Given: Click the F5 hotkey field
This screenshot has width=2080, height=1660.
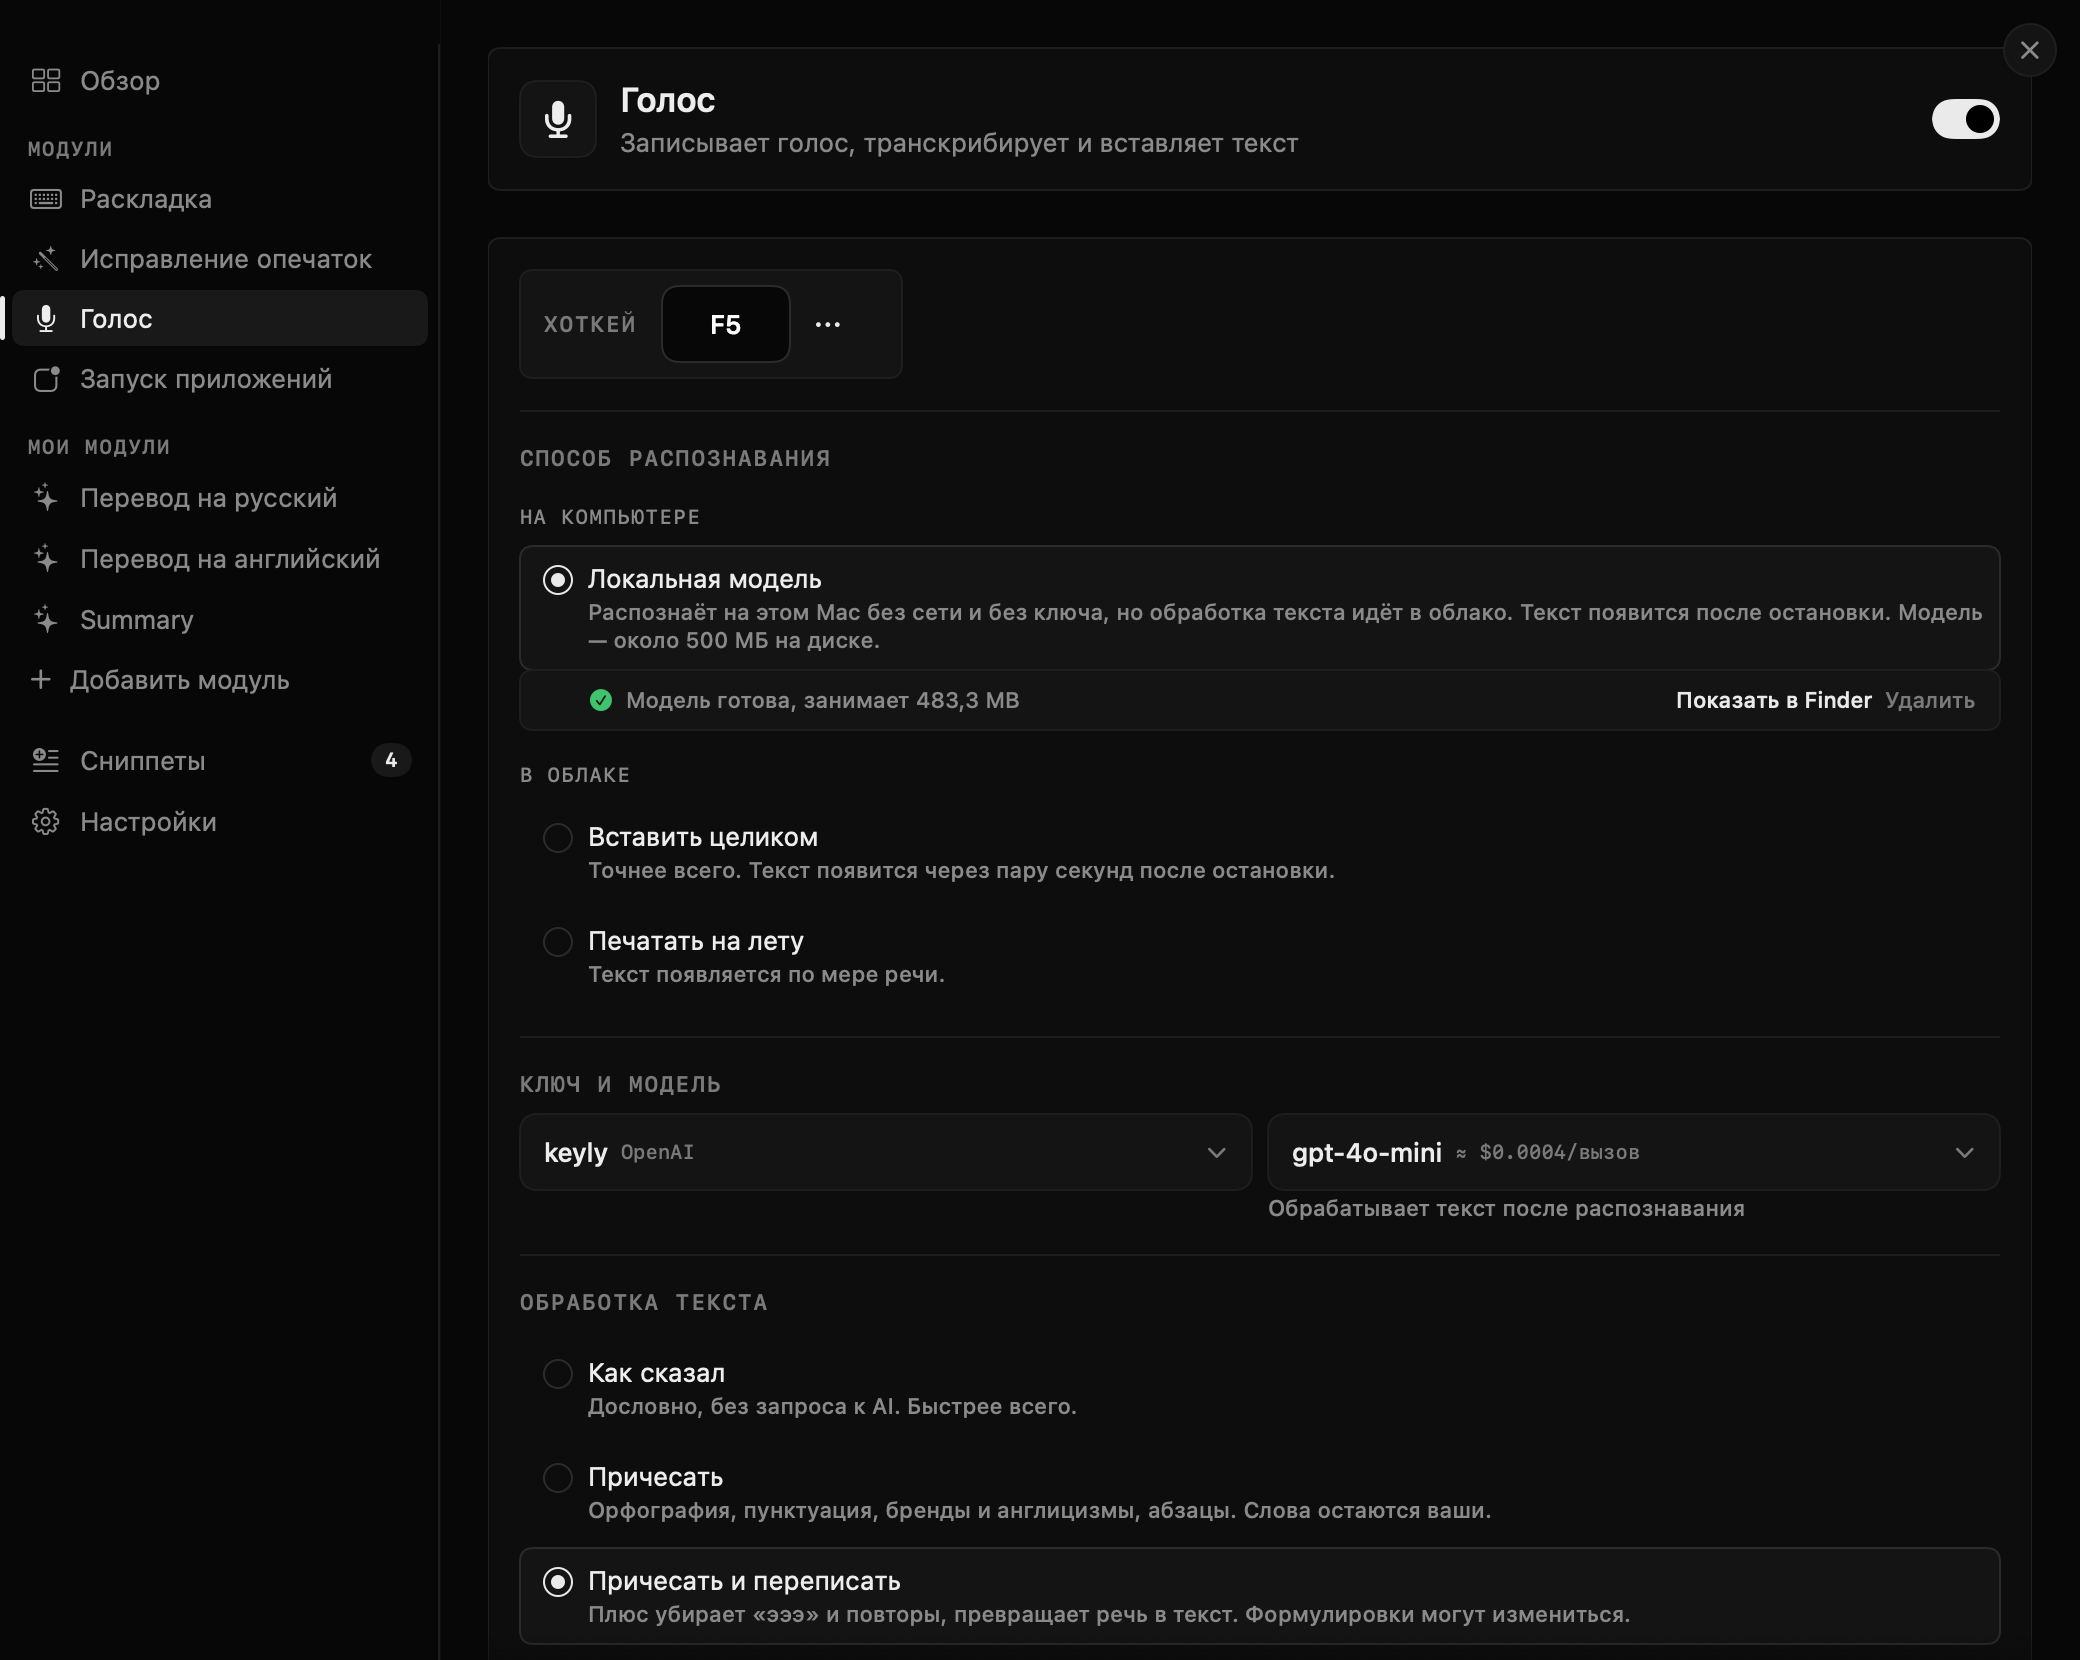Looking at the screenshot, I should coord(726,325).
